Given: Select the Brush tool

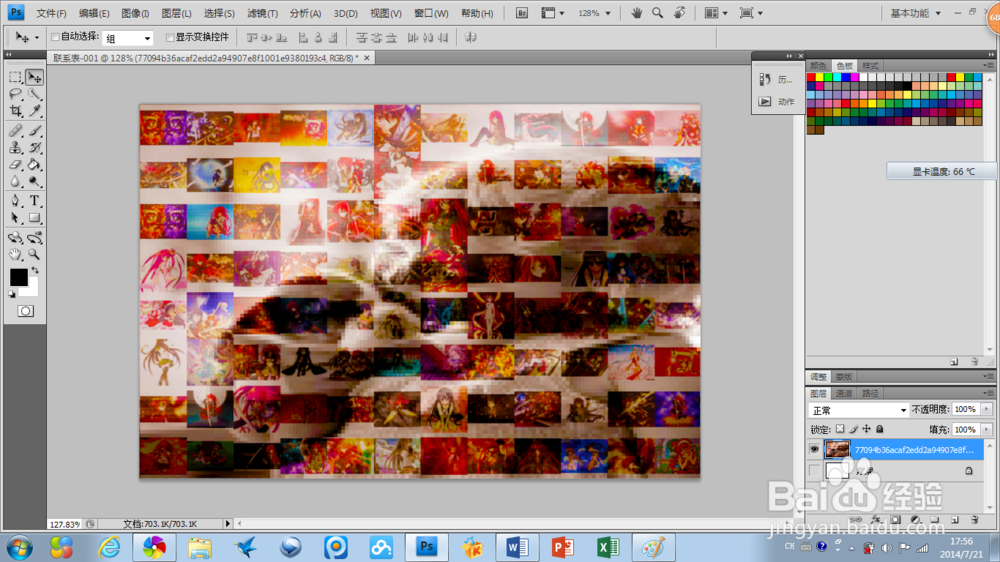Looking at the screenshot, I should (x=34, y=131).
